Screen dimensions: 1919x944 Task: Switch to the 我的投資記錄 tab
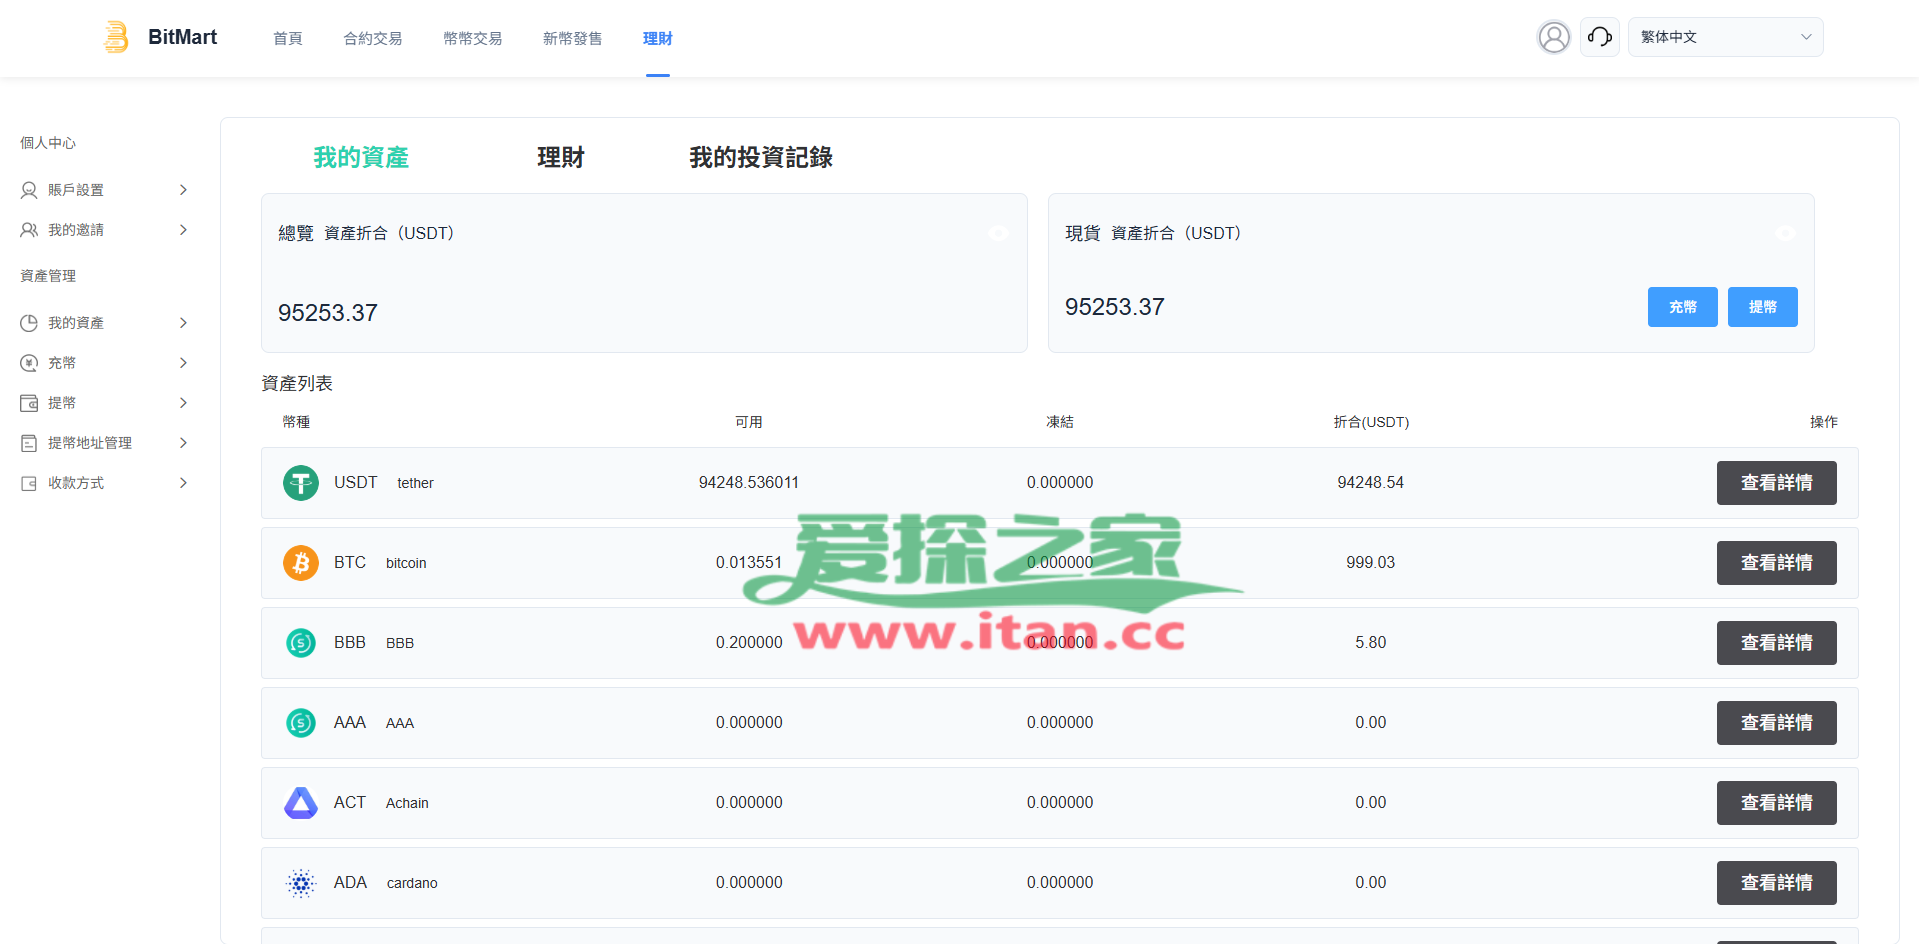(760, 157)
